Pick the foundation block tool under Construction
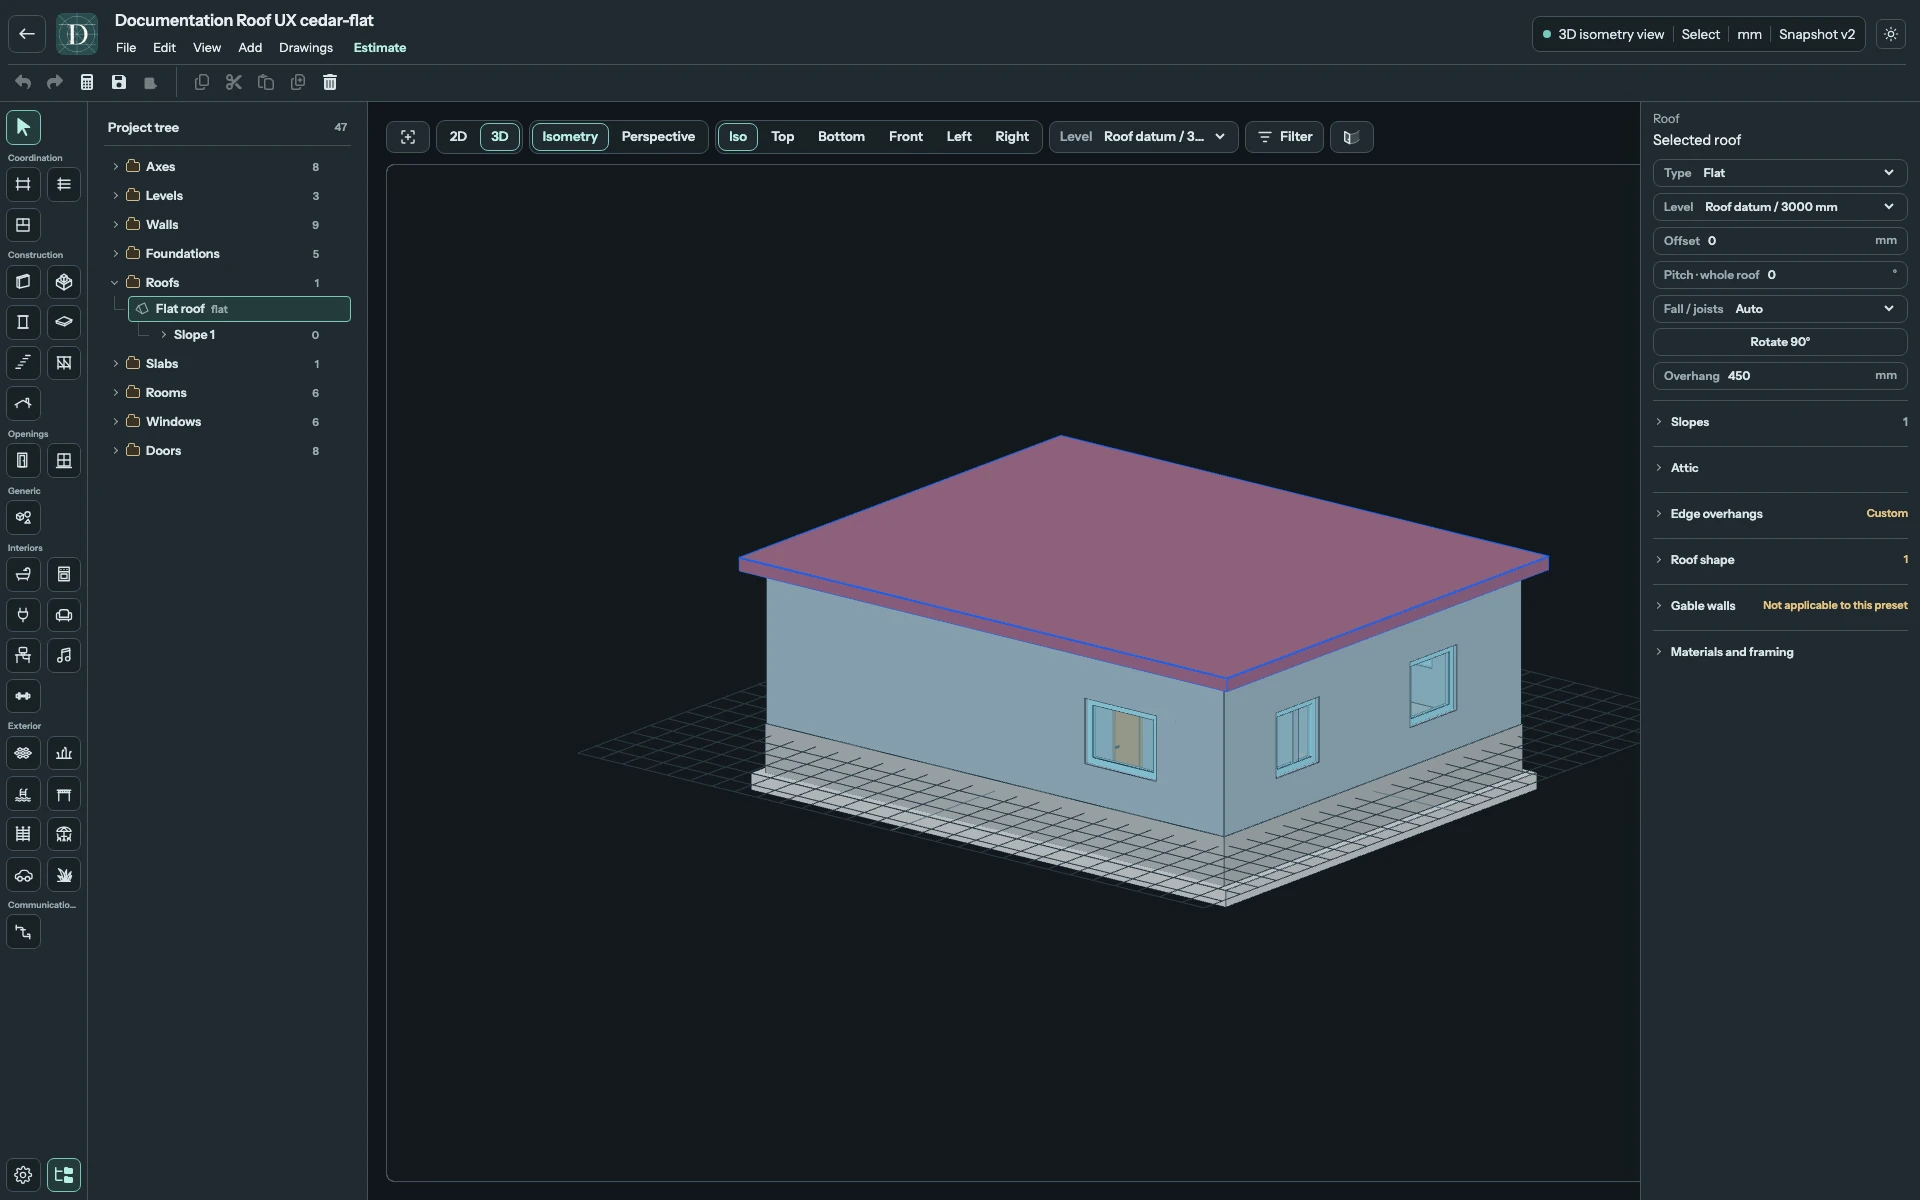The width and height of the screenshot is (1920, 1200). [64, 282]
